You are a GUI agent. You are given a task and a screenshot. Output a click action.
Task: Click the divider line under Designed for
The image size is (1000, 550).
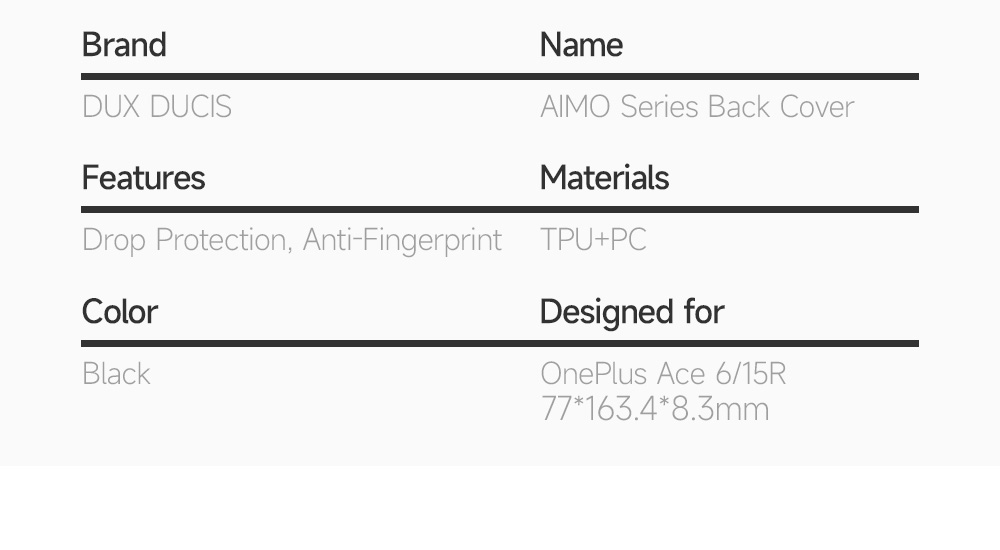(729, 343)
